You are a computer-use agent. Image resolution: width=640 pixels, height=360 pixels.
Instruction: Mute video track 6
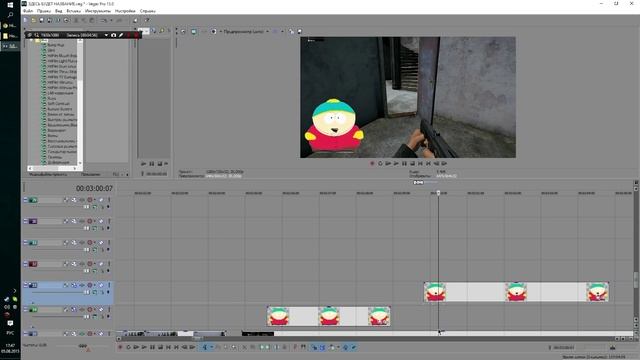101,309
